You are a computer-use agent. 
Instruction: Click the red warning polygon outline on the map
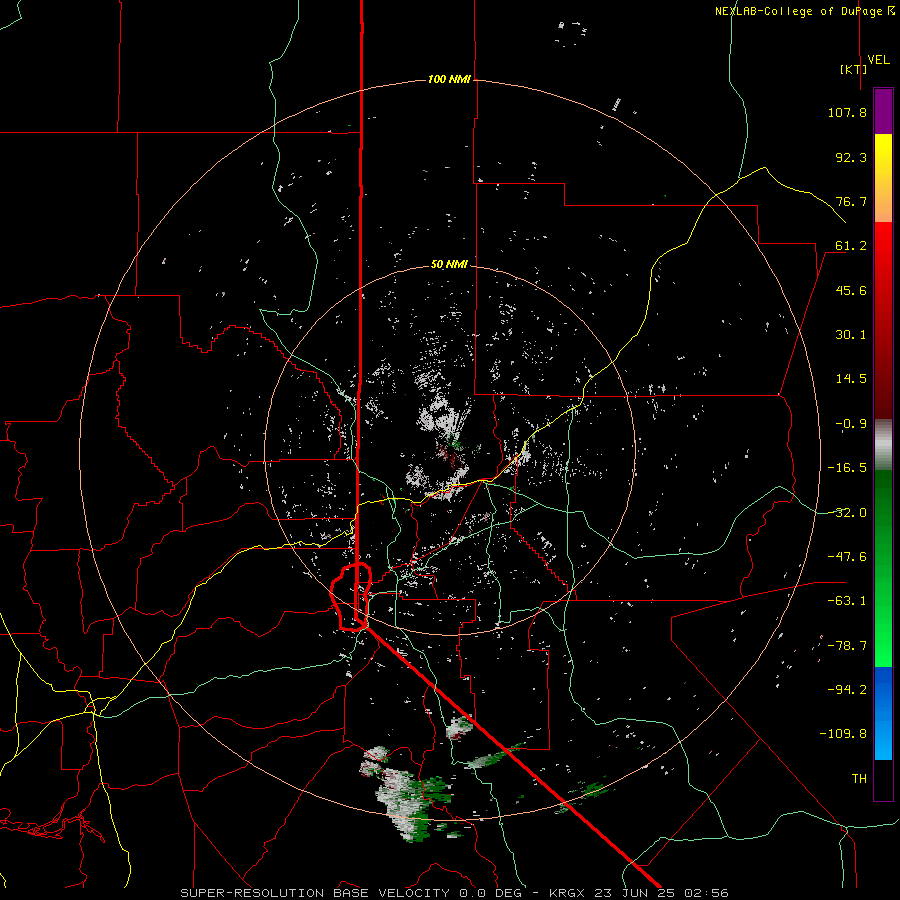[351, 597]
